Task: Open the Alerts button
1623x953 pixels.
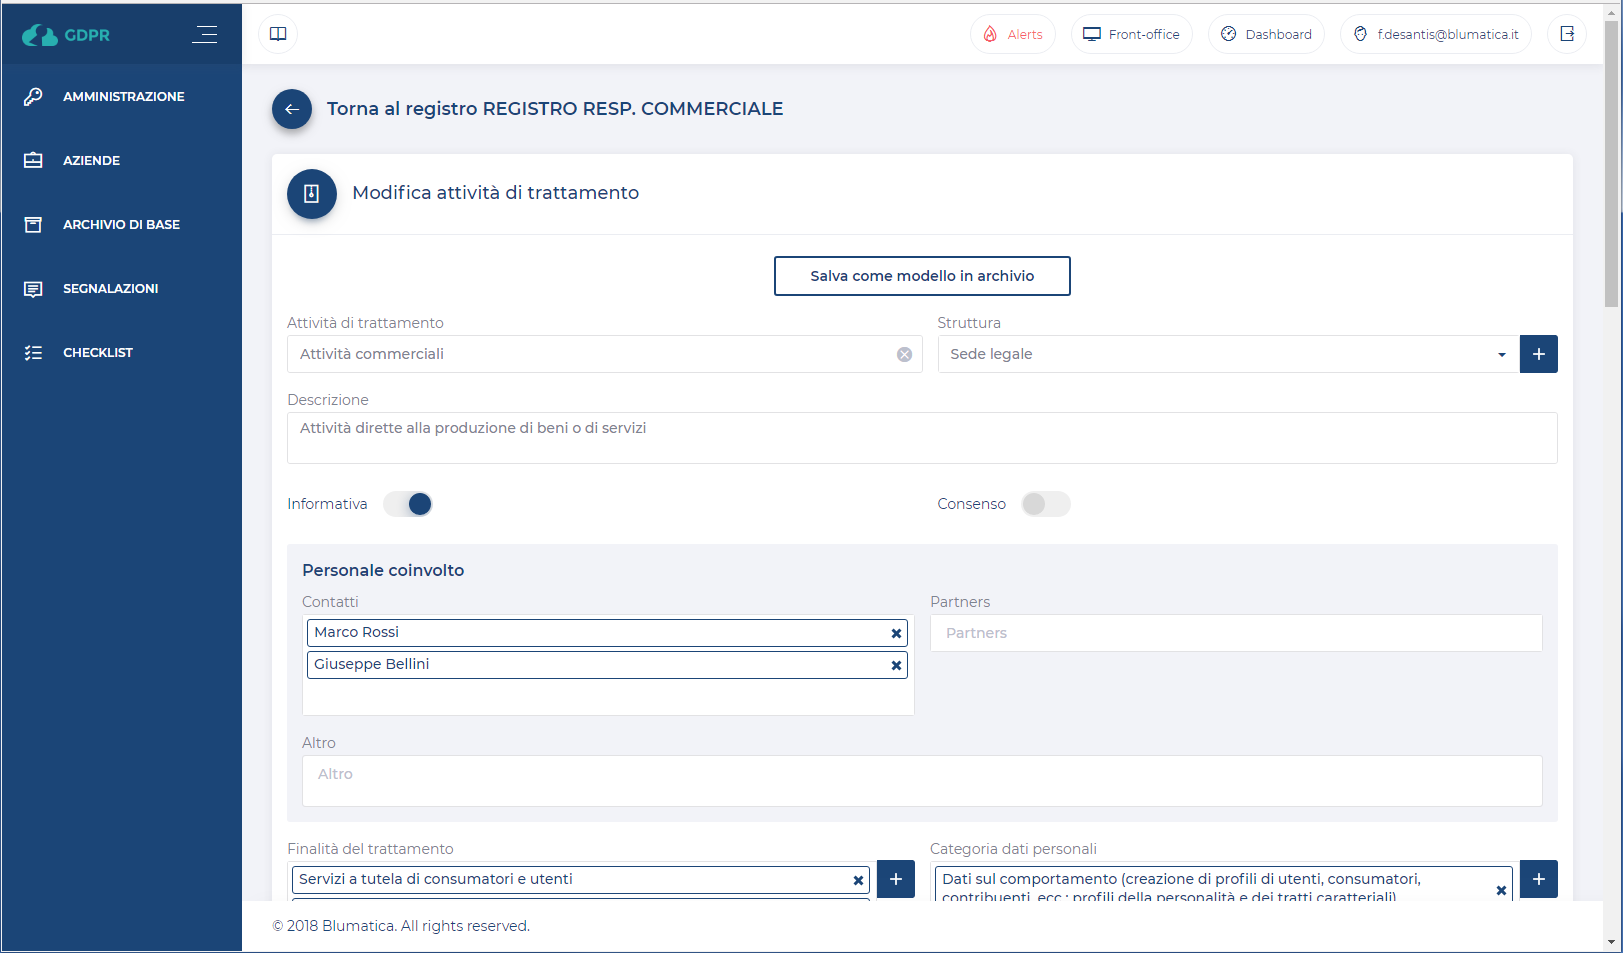Action: 1012,34
